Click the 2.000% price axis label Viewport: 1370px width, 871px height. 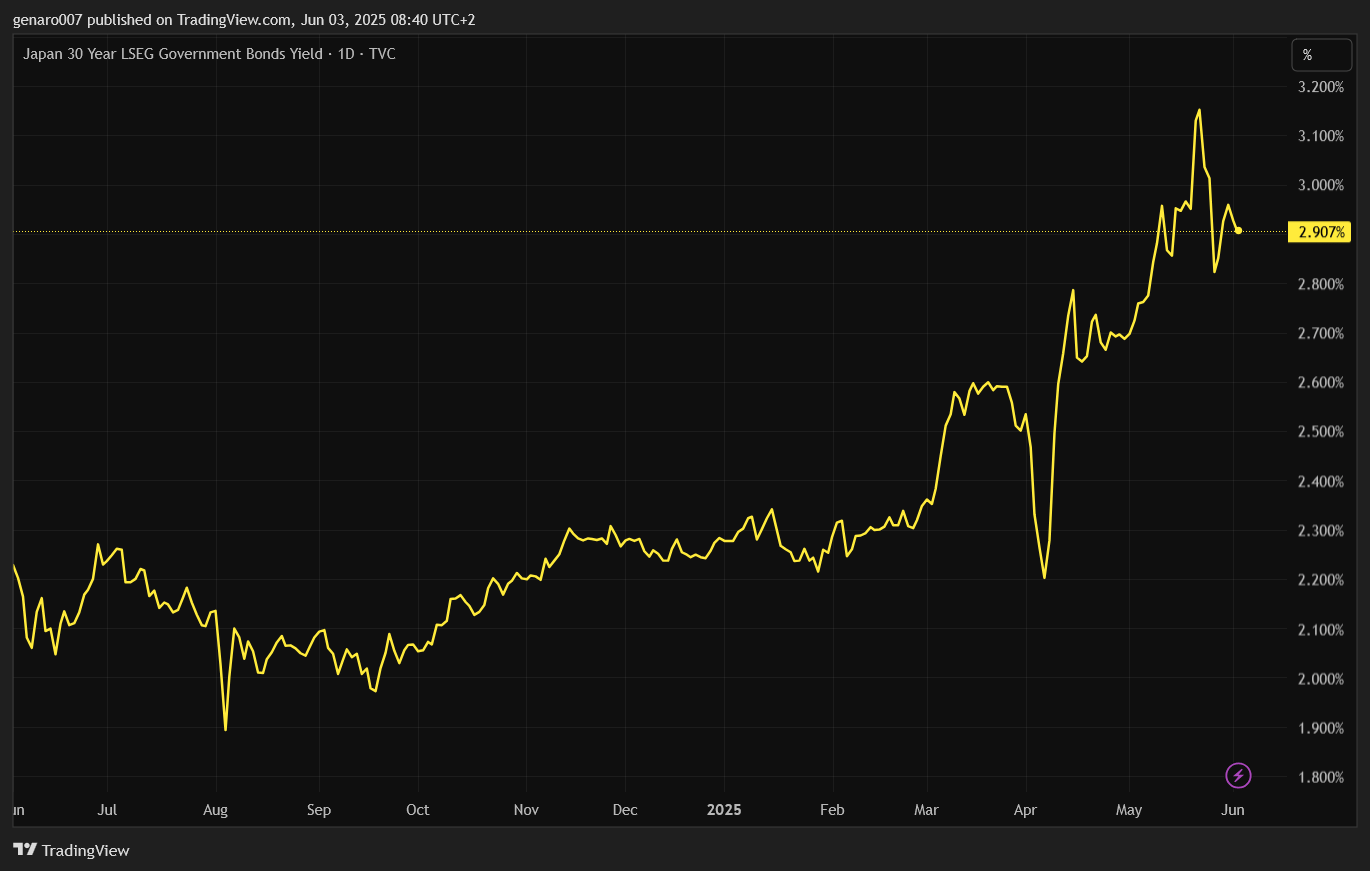[1321, 679]
